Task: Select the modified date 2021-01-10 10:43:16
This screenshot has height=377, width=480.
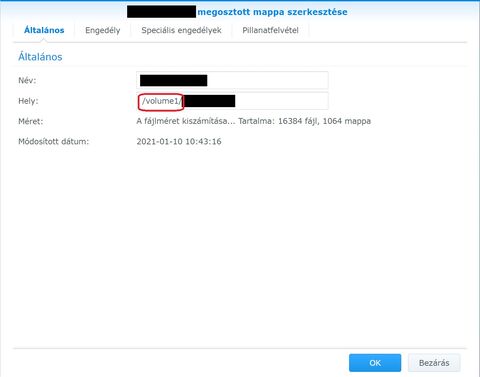Action: [179, 141]
